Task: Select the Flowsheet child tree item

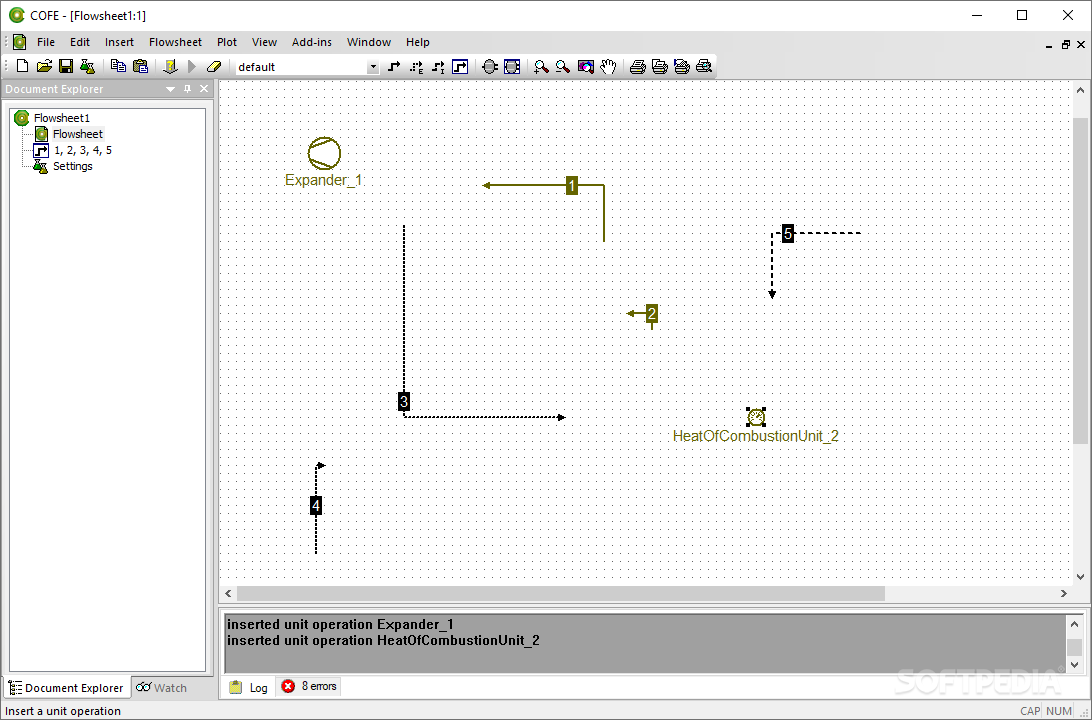Action: (x=77, y=134)
